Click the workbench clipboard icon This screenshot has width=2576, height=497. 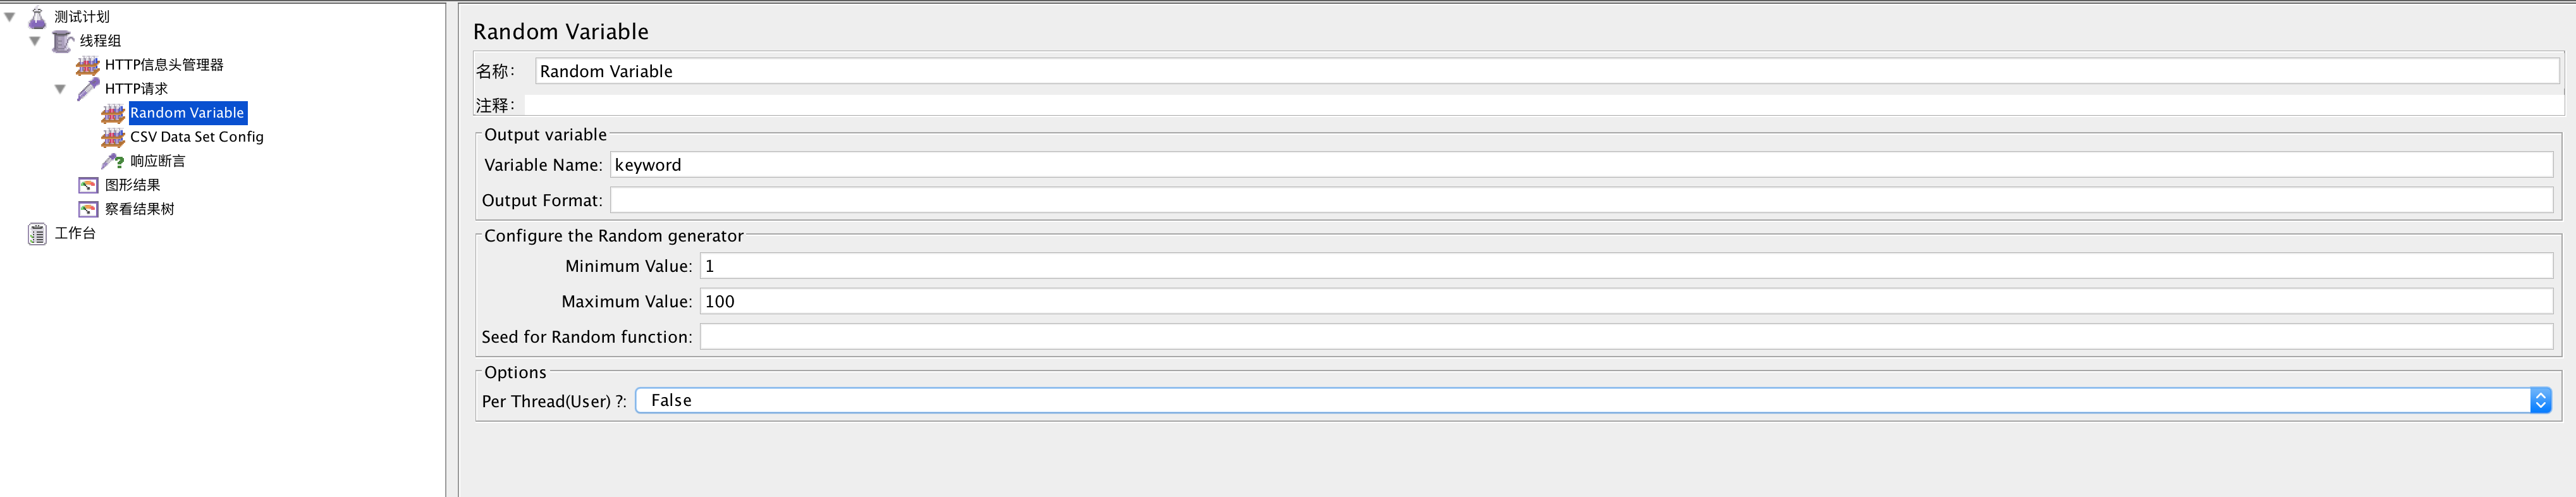pyautogui.click(x=37, y=234)
